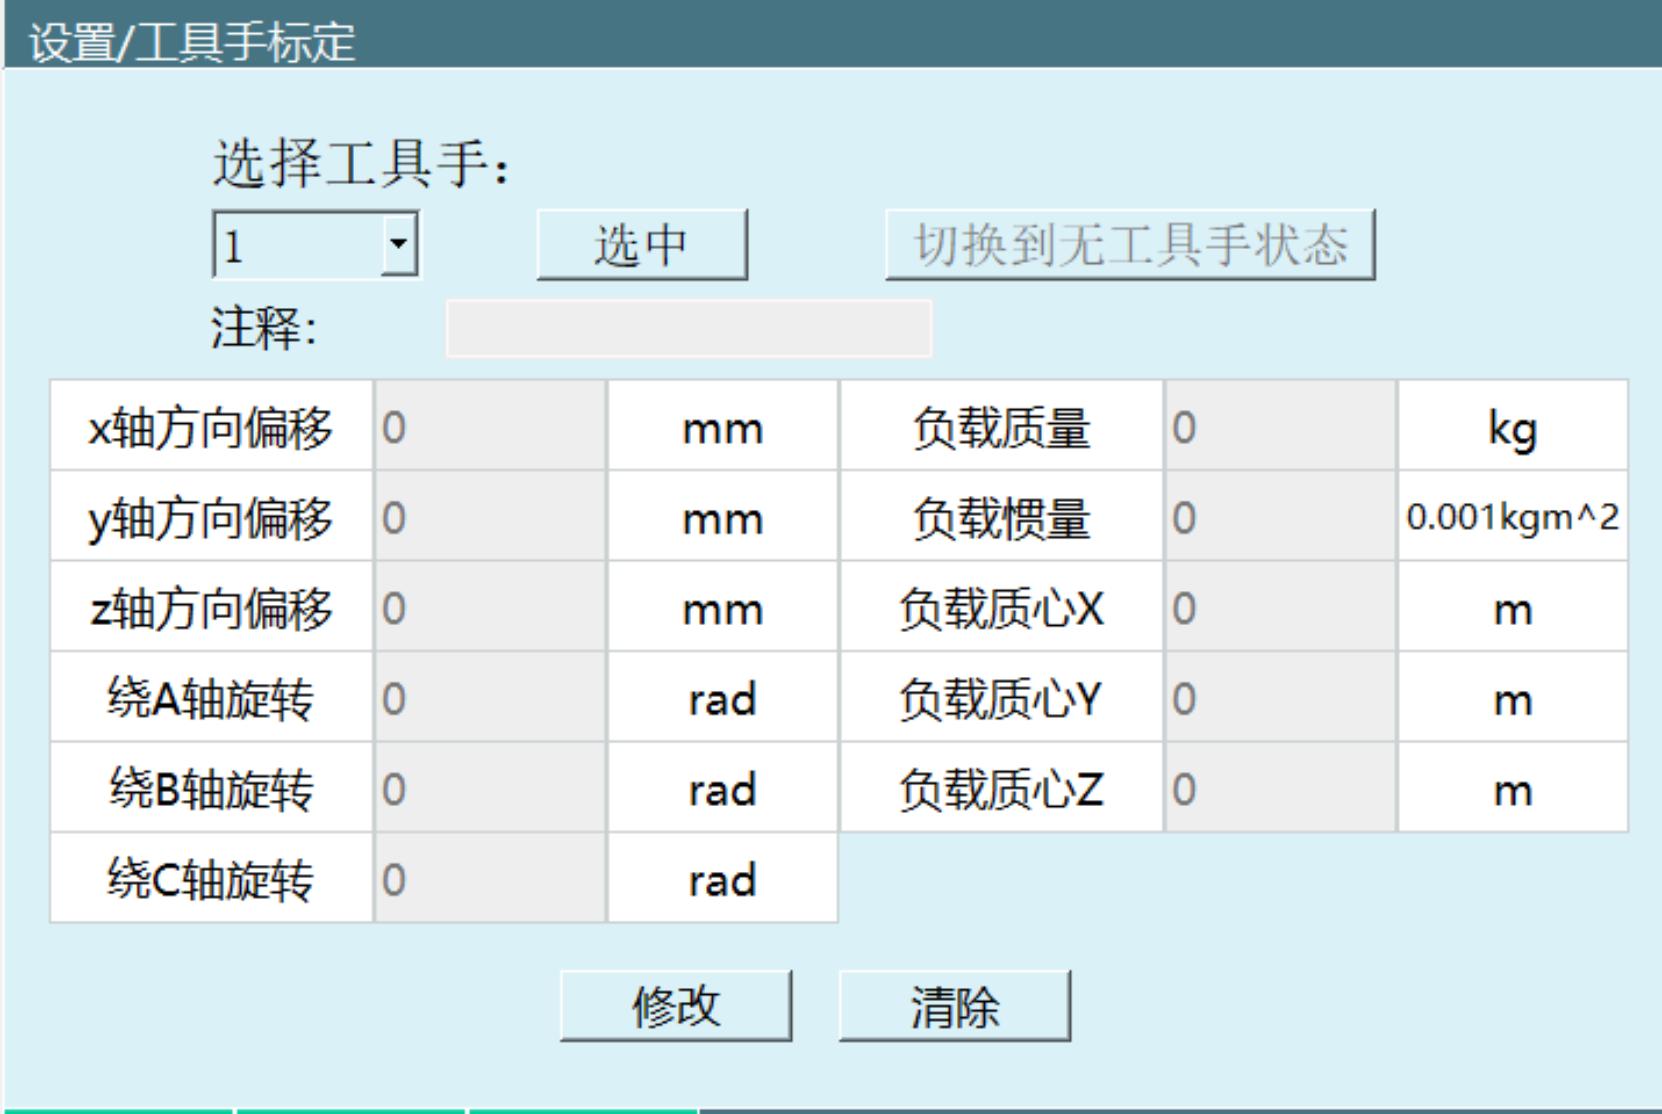The image size is (1662, 1114).
Task: Click the 选中 button
Action: coord(643,245)
